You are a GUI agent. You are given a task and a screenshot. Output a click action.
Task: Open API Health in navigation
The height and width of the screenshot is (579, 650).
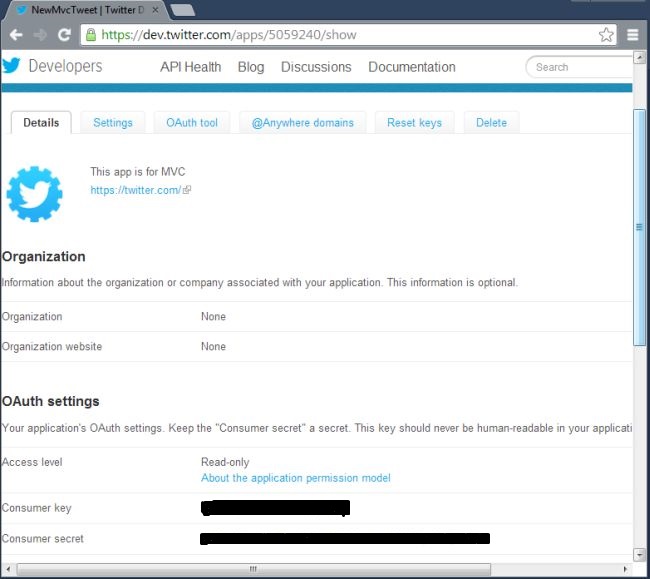click(x=191, y=67)
